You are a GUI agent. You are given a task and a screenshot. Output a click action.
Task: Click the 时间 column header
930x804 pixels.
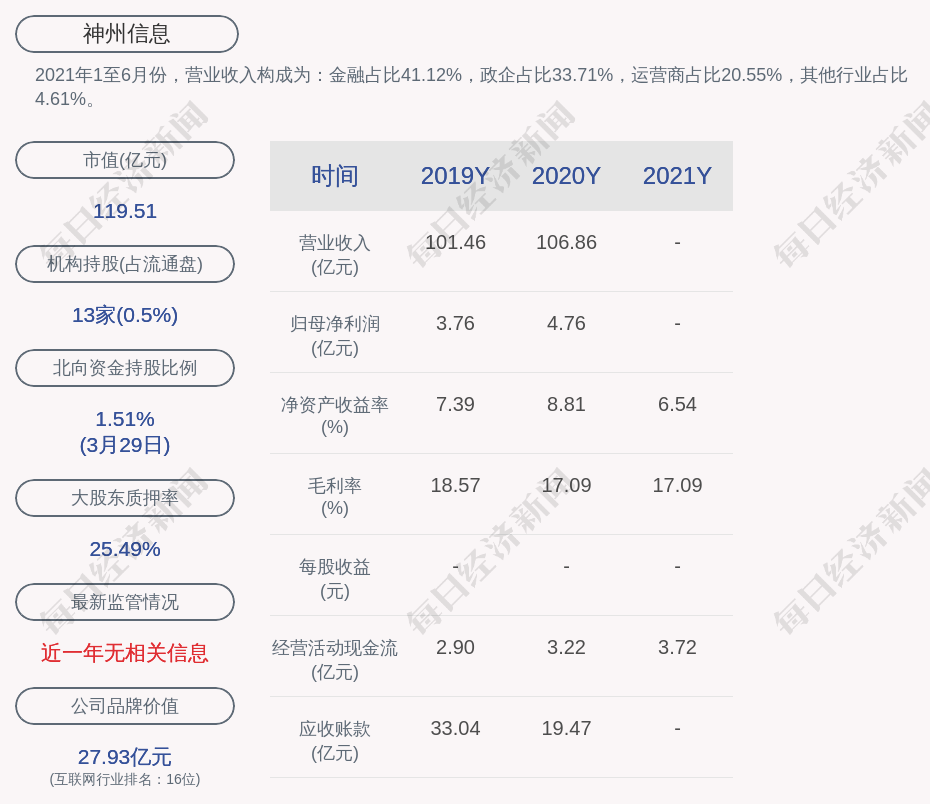tap(335, 176)
